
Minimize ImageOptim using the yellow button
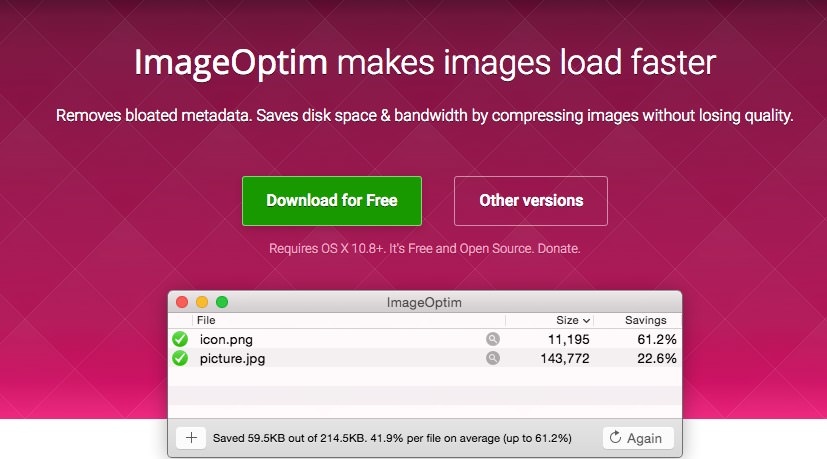click(x=202, y=302)
